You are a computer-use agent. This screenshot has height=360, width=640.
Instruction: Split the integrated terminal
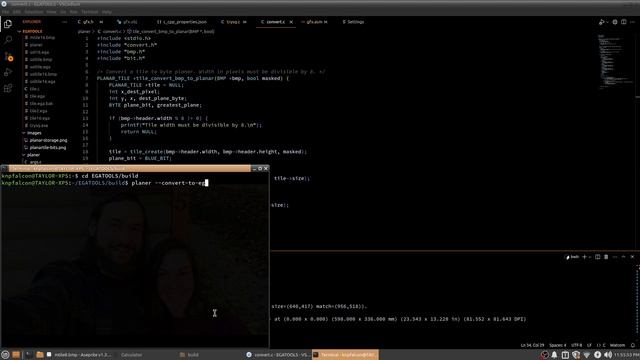(x=598, y=257)
